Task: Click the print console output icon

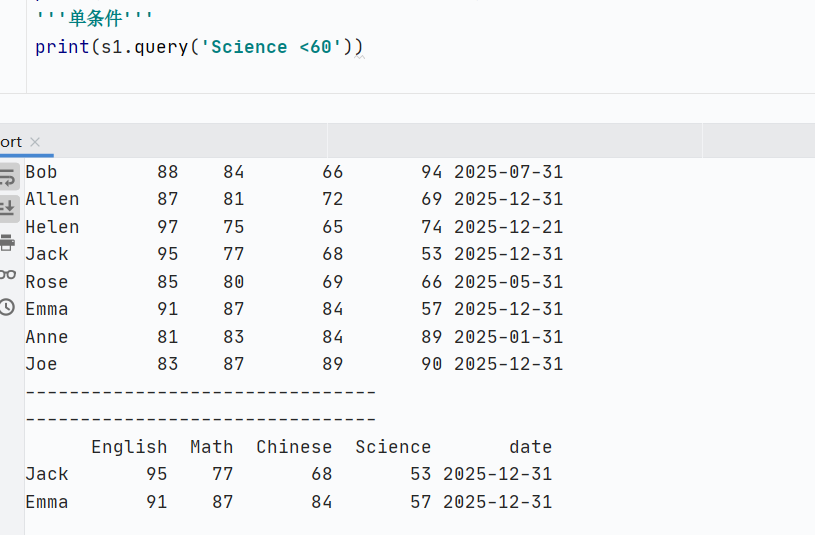Action: click(8, 242)
